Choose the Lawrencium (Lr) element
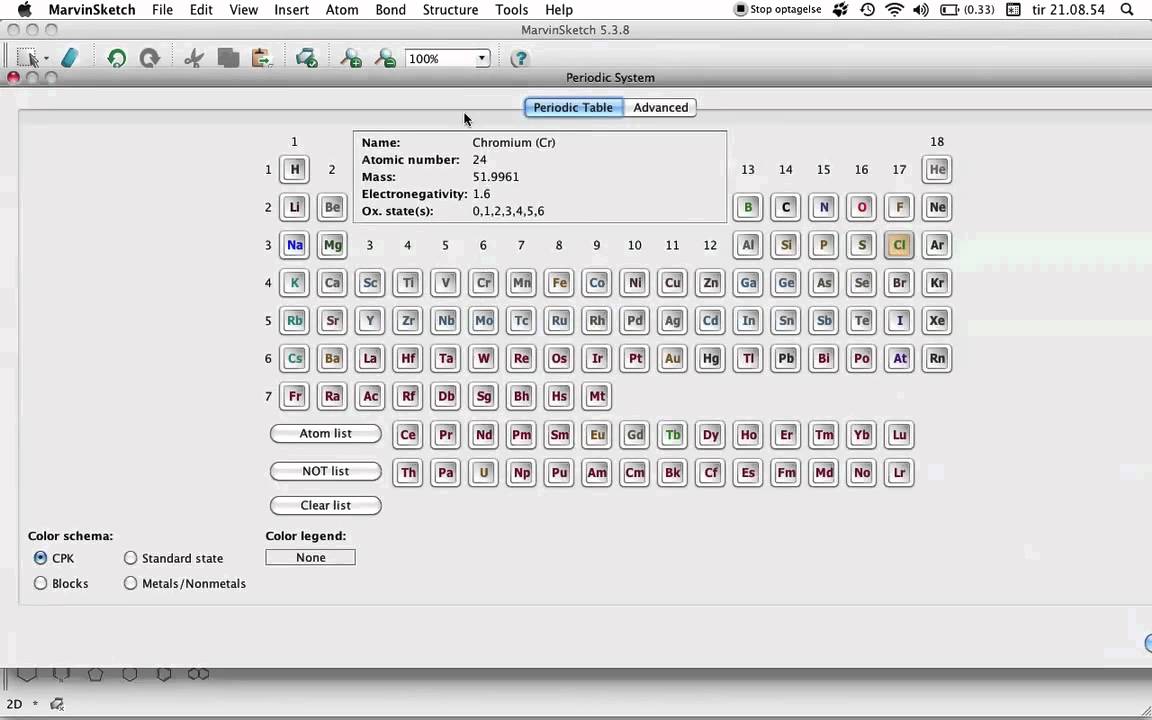 [899, 472]
